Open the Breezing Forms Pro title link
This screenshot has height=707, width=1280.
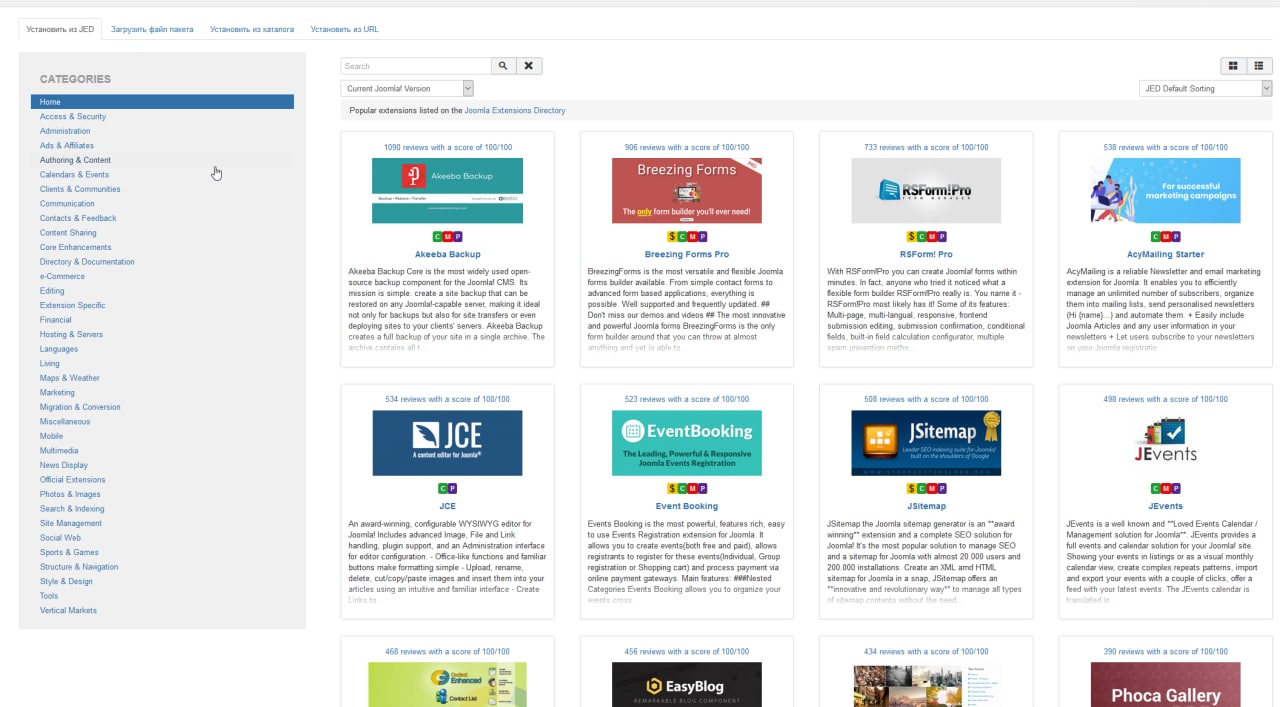tap(687, 254)
